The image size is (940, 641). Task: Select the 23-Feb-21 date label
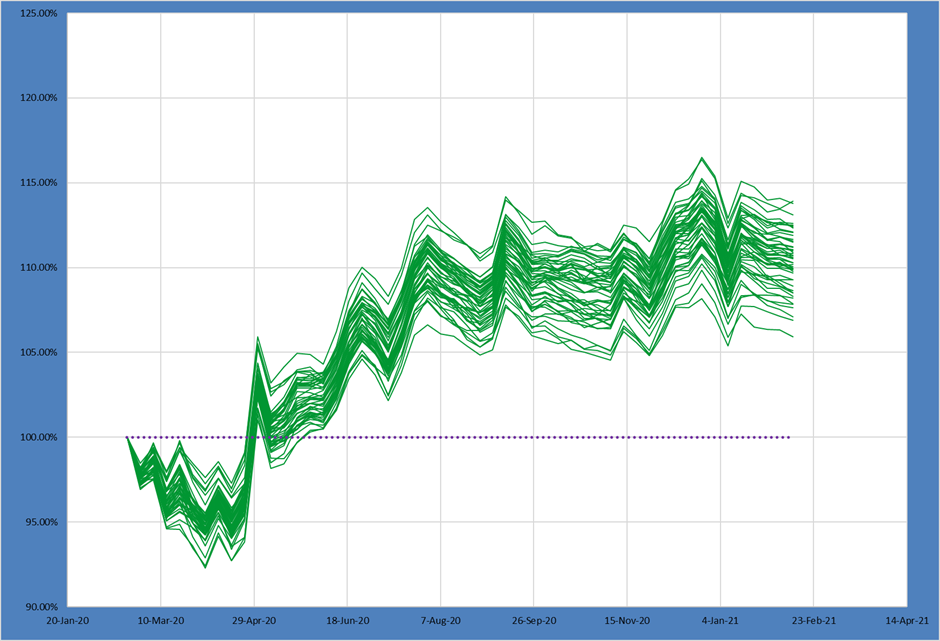(814, 621)
